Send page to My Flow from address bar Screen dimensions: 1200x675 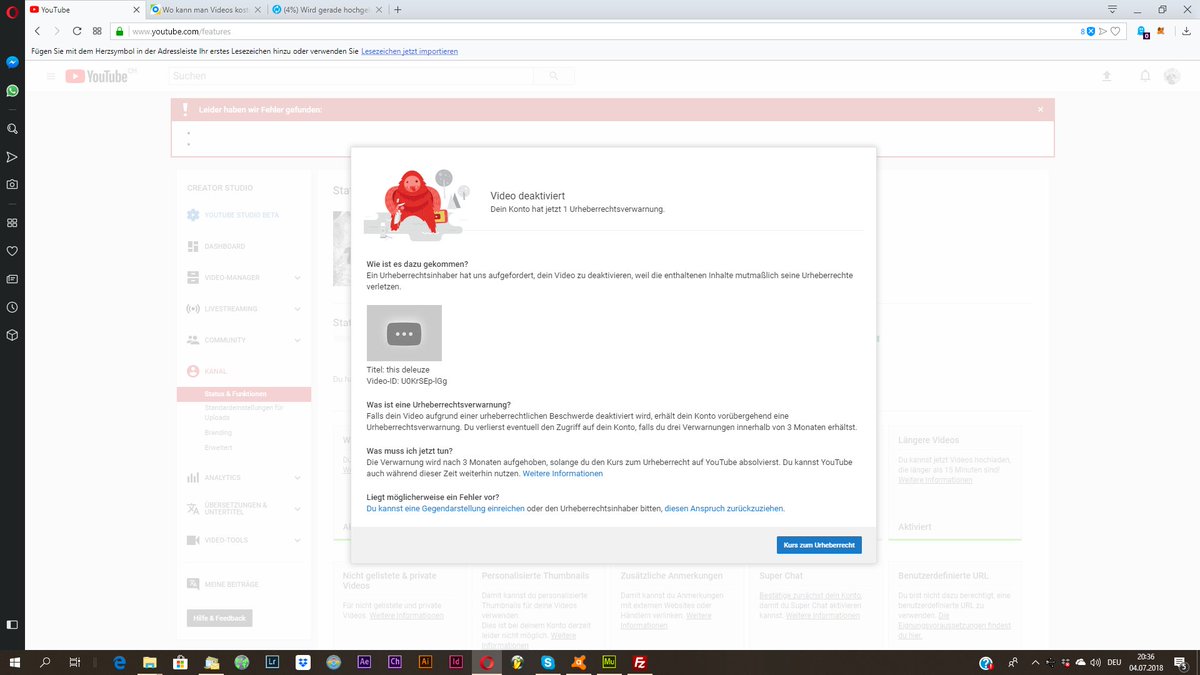(1103, 31)
